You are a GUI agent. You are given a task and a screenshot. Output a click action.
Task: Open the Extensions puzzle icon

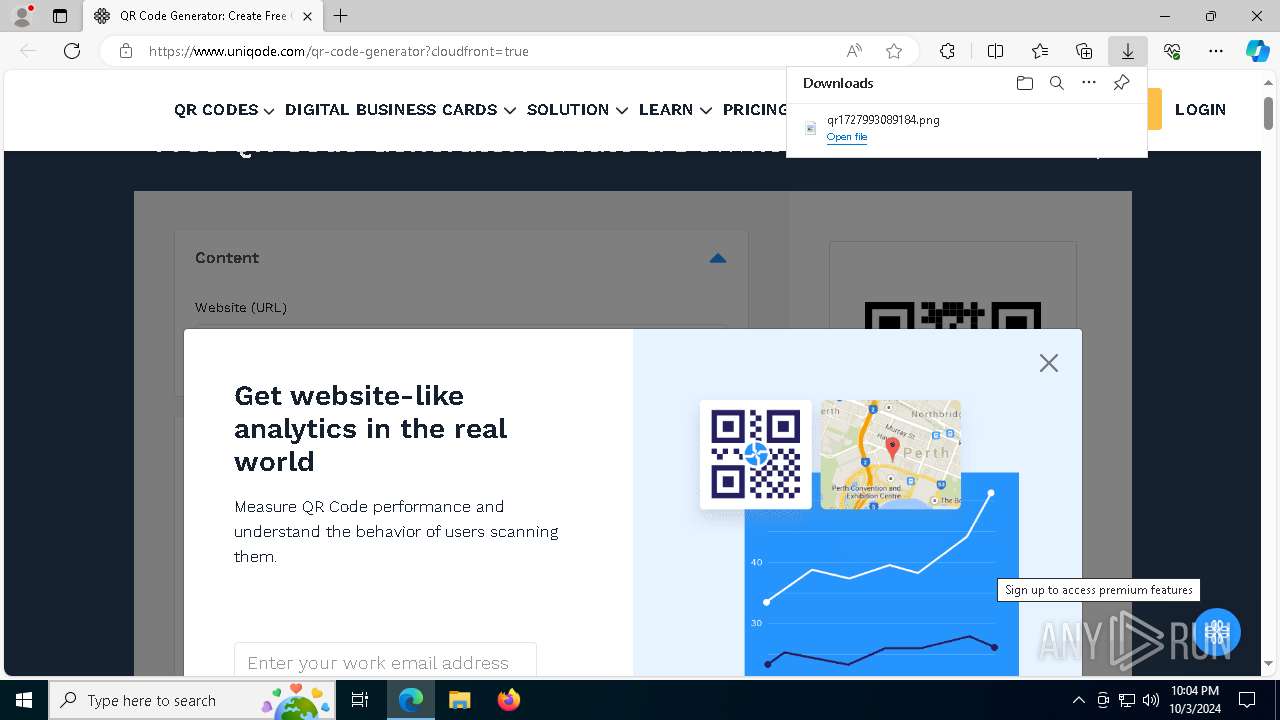(947, 51)
